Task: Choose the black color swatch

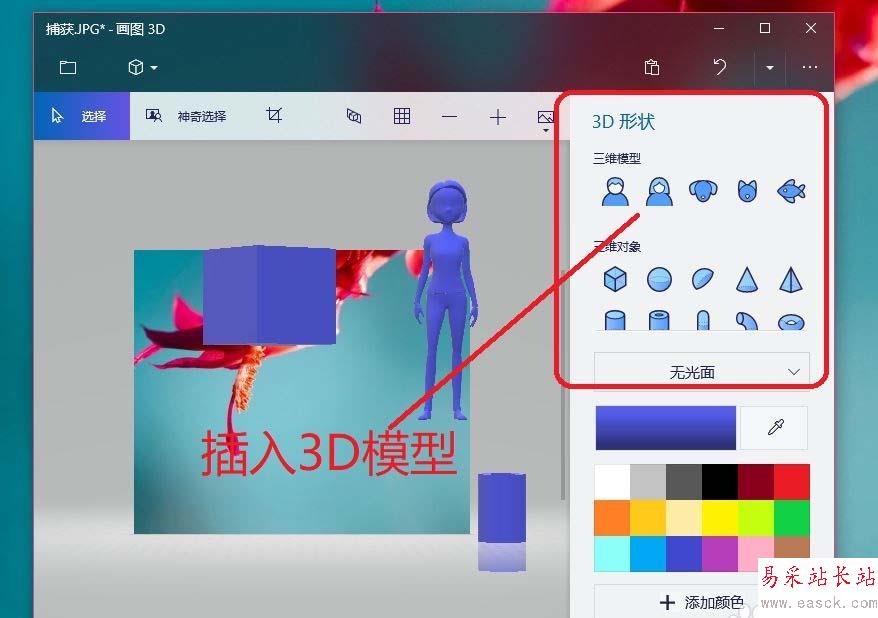Action: tap(720, 481)
